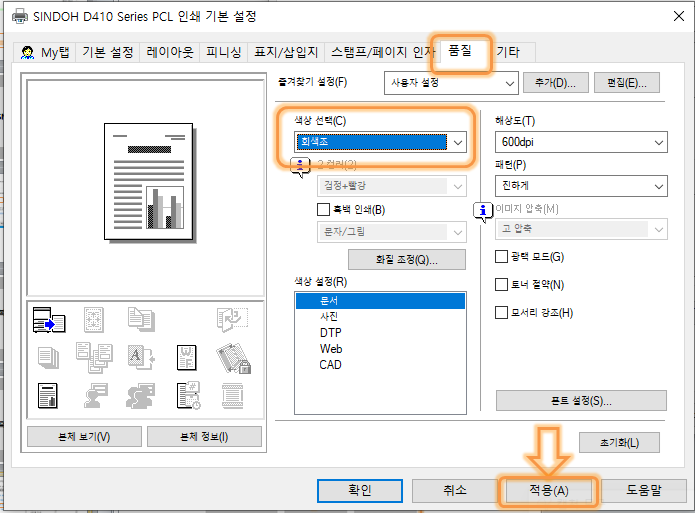Click the info icon beside 이미지 압축

coord(483,212)
